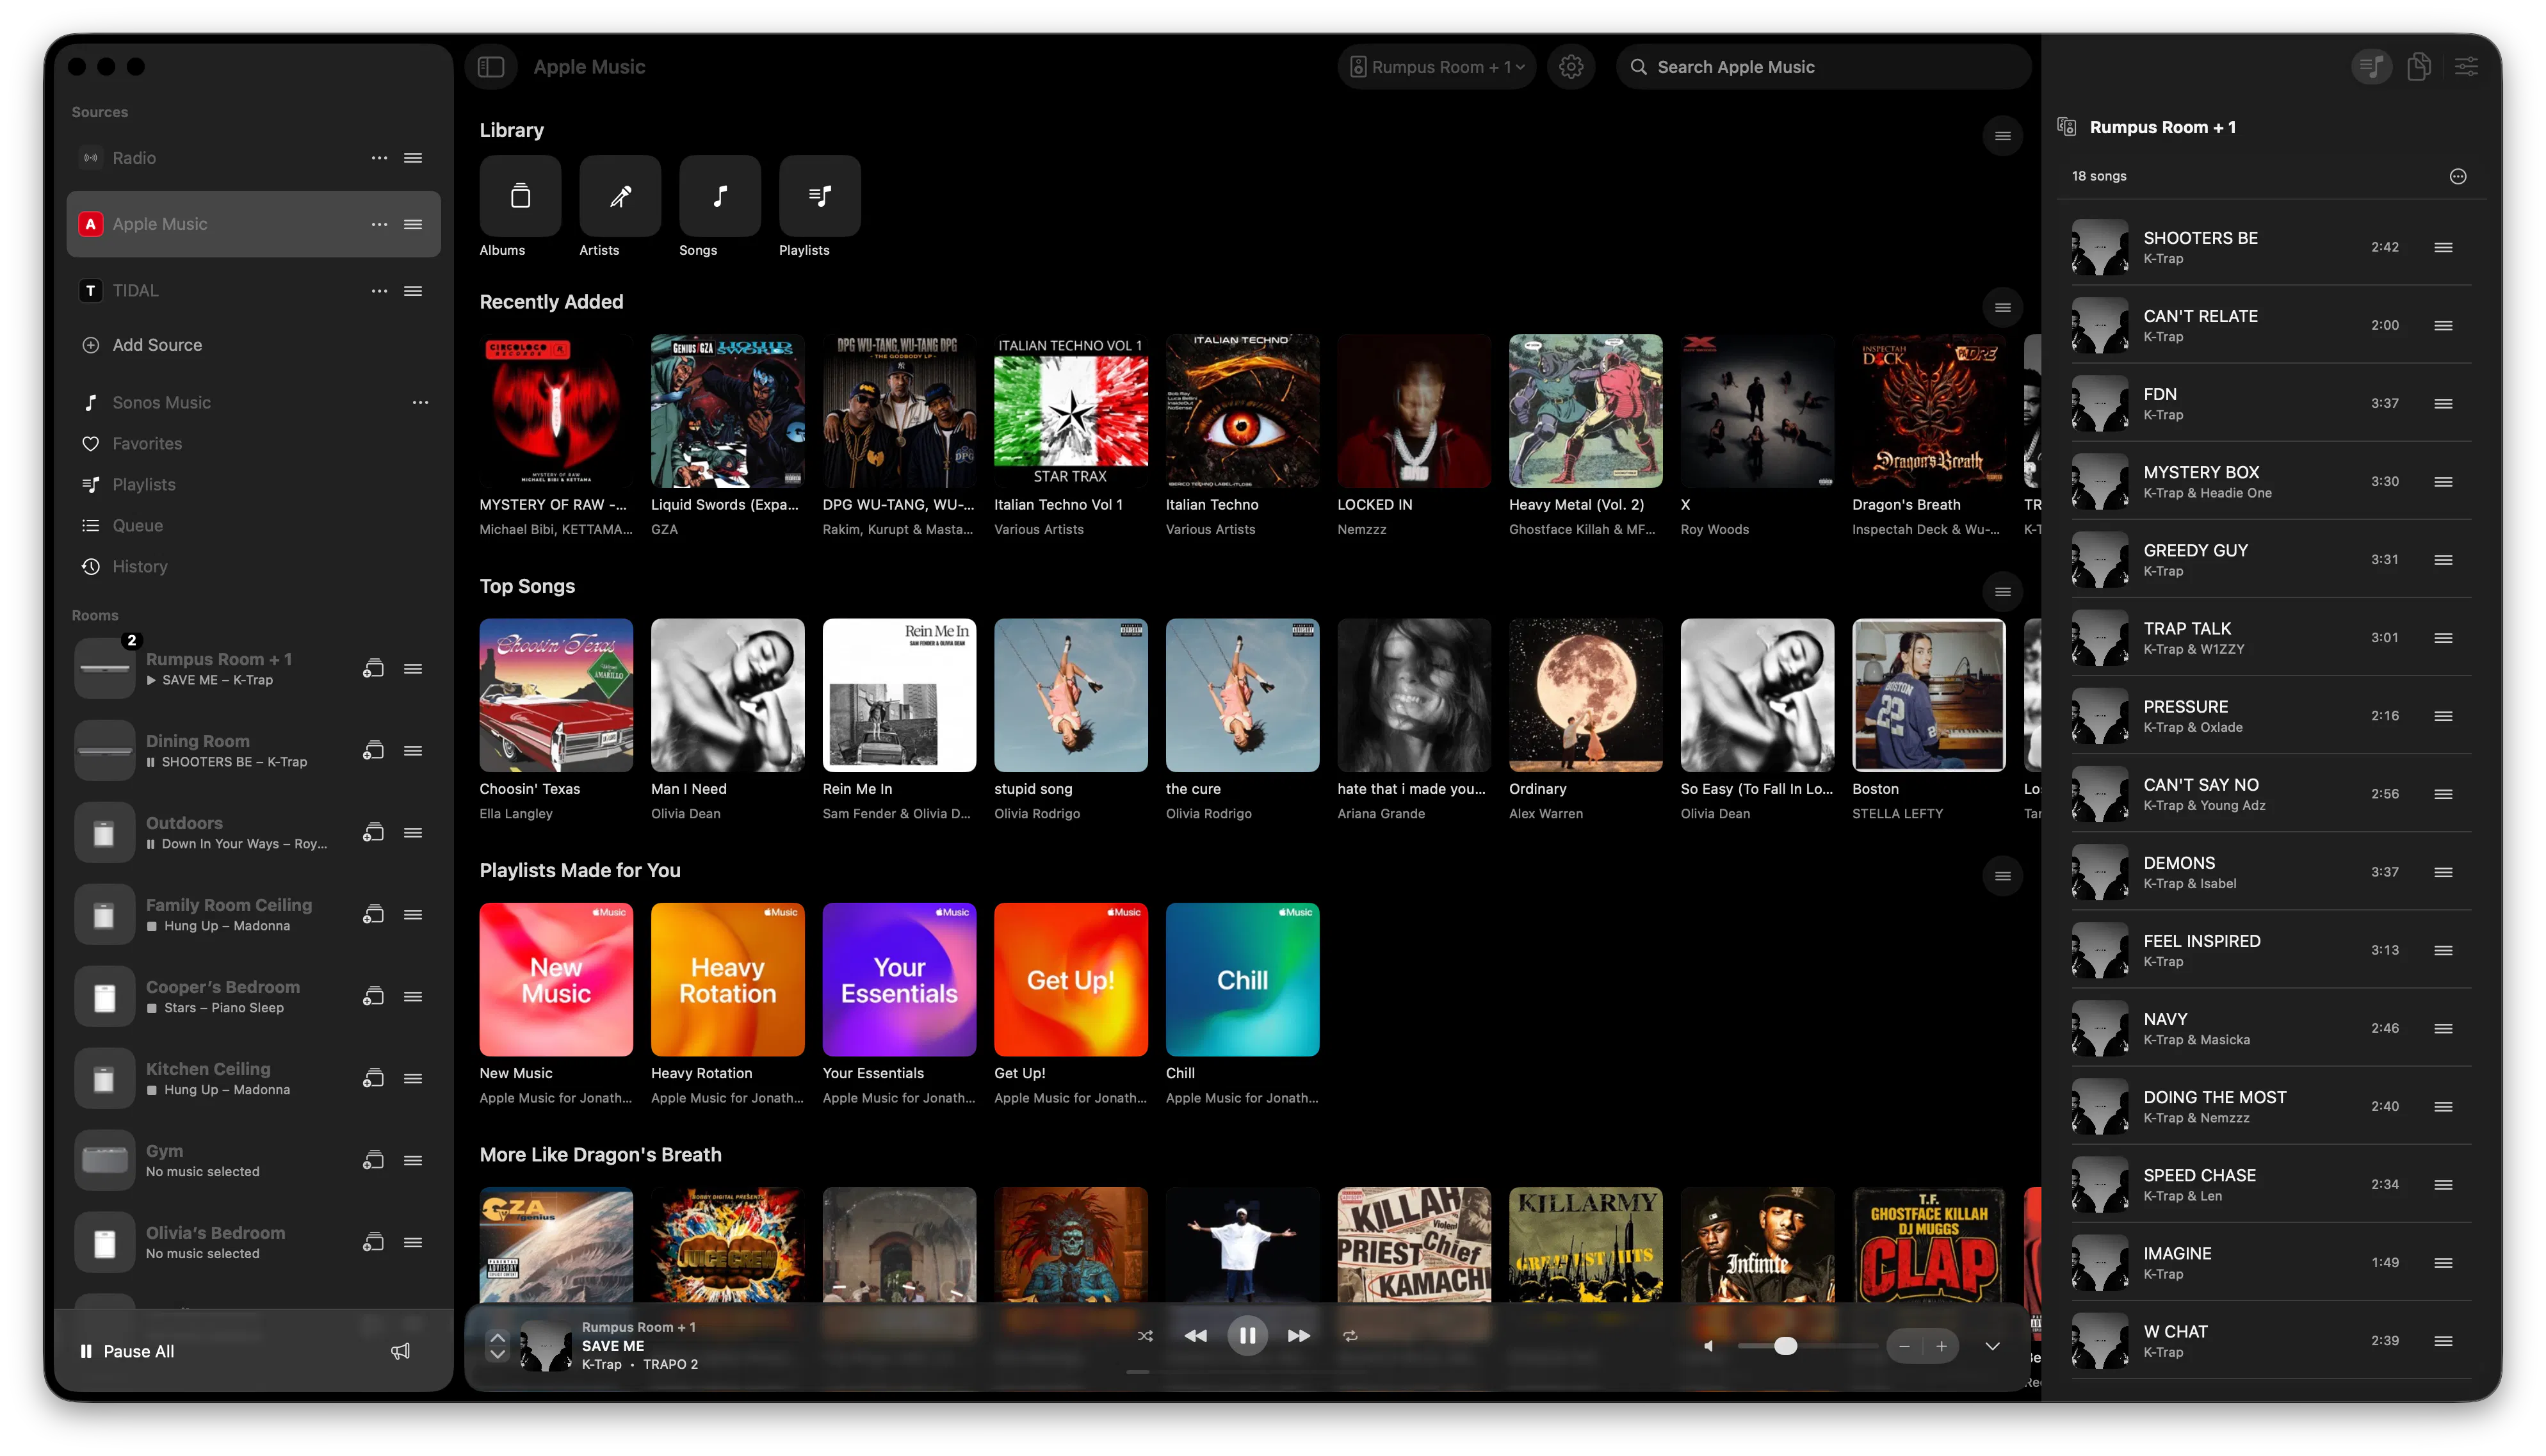This screenshot has width=2546, height=1456.
Task: Go back to the previous track
Action: click(x=1195, y=1335)
